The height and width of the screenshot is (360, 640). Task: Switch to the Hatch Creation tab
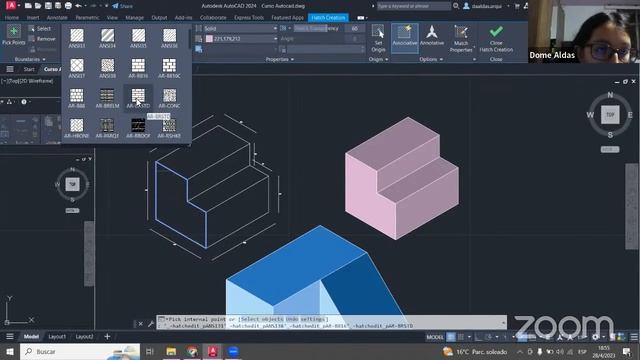pos(328,18)
